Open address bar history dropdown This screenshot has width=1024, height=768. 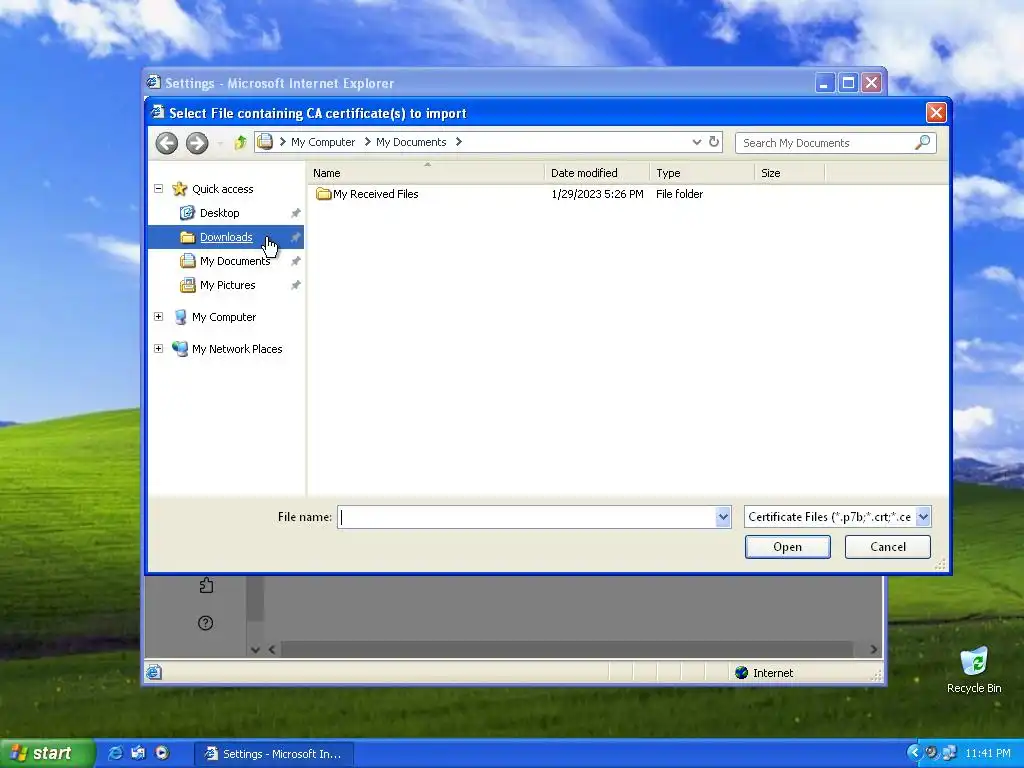point(697,142)
